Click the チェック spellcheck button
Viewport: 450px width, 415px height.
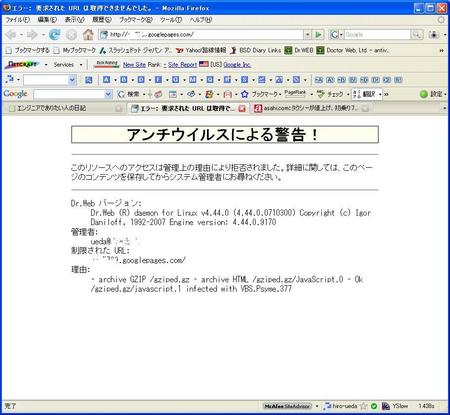click(x=329, y=94)
